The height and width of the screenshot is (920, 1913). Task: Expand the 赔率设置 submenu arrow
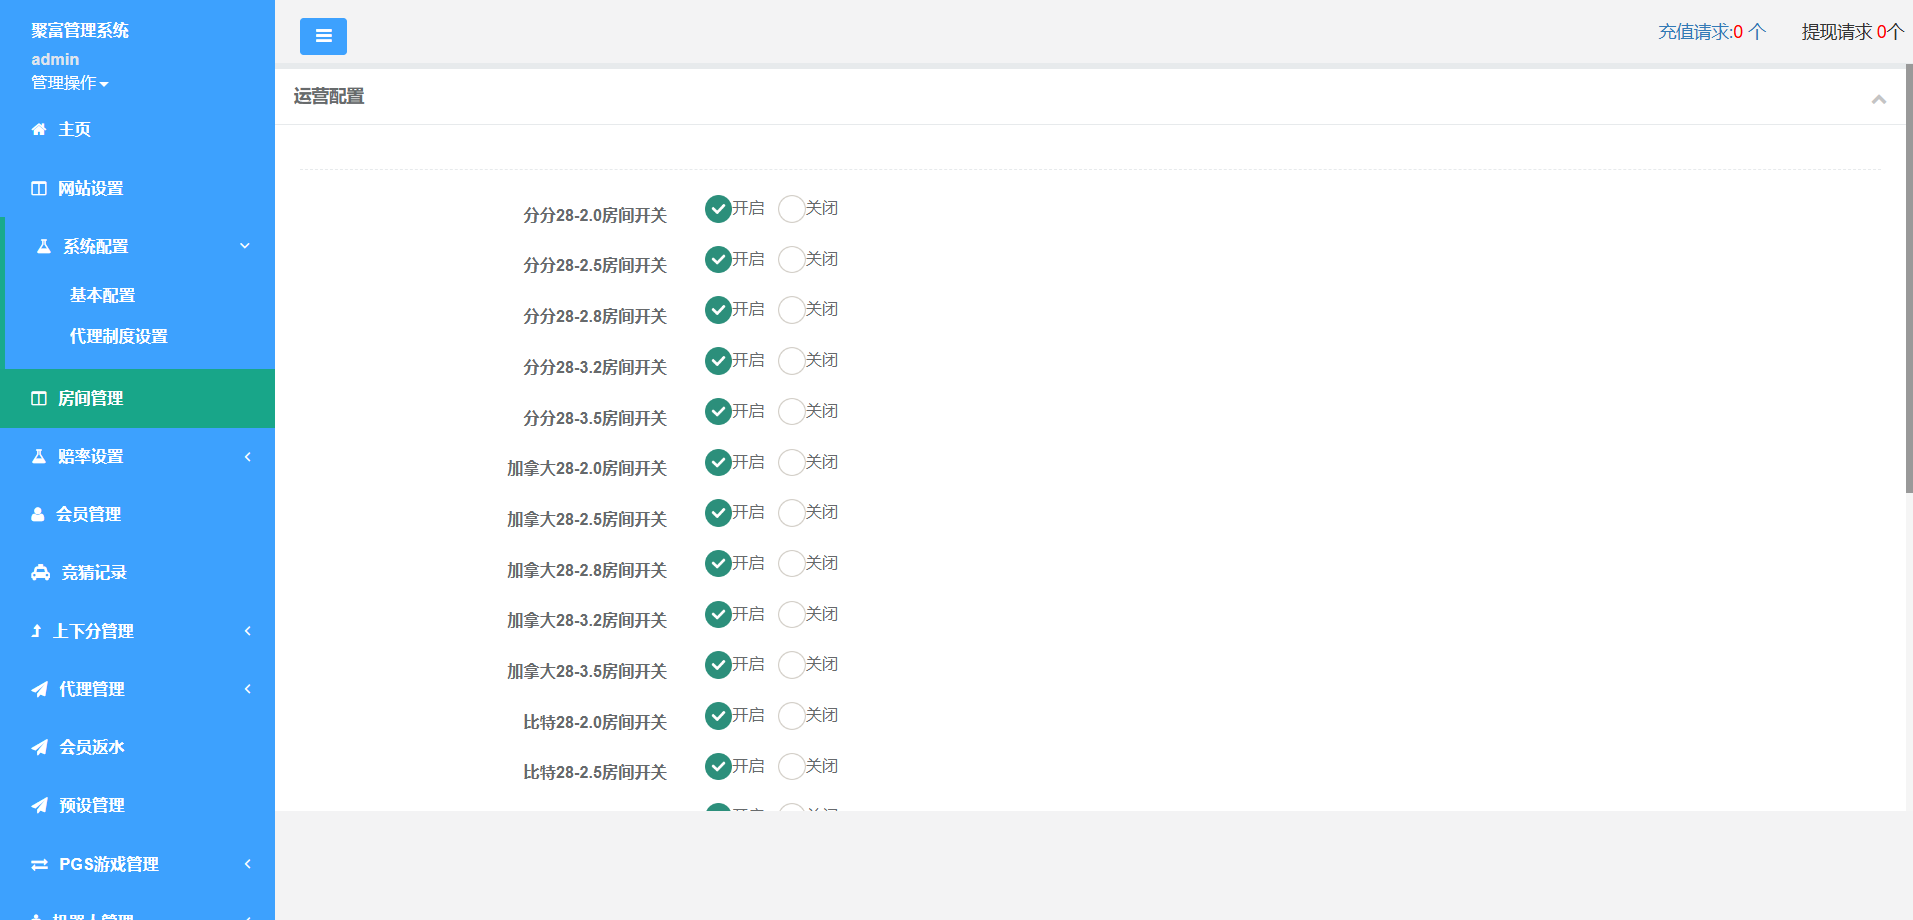tap(247, 457)
